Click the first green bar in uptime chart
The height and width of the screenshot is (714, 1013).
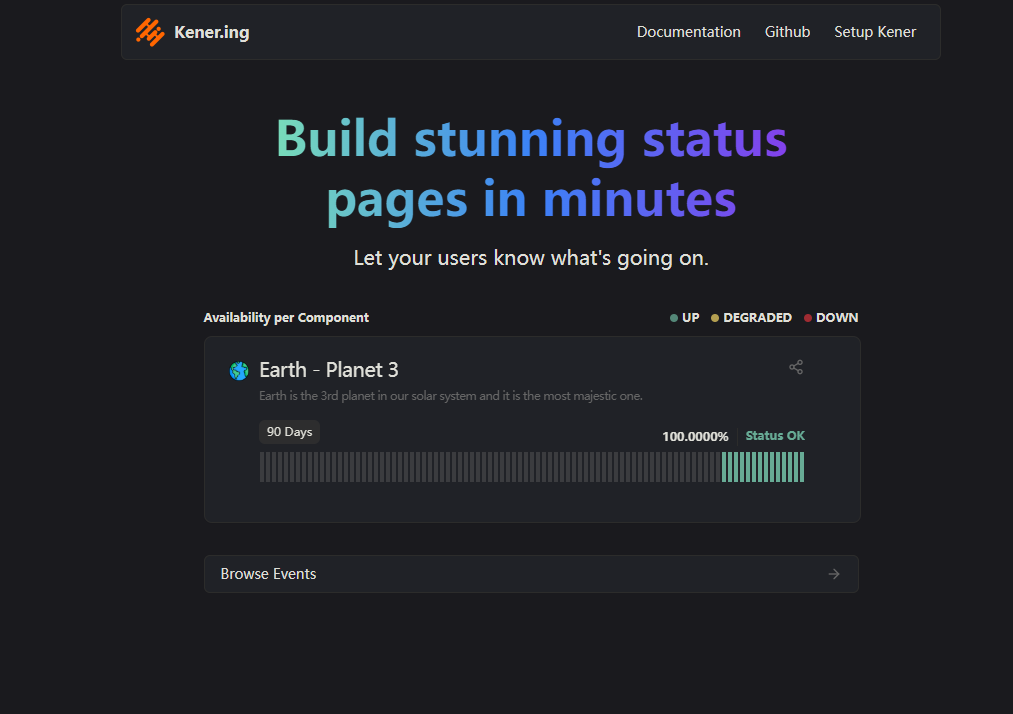point(724,467)
